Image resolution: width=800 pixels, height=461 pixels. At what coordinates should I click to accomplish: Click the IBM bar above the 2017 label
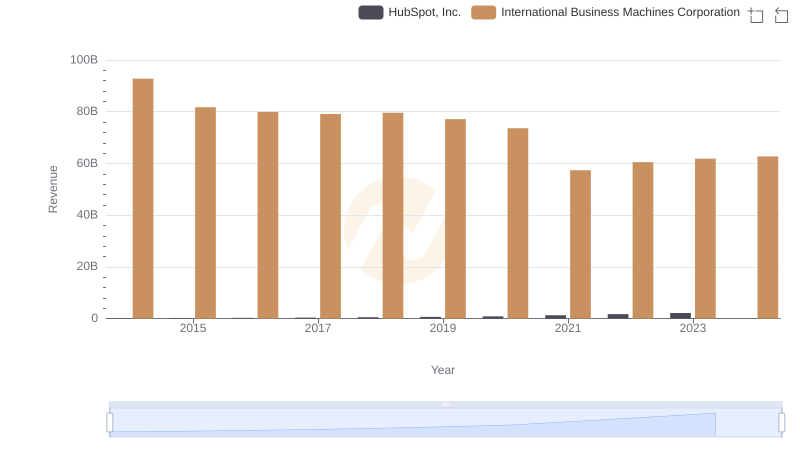331,216
